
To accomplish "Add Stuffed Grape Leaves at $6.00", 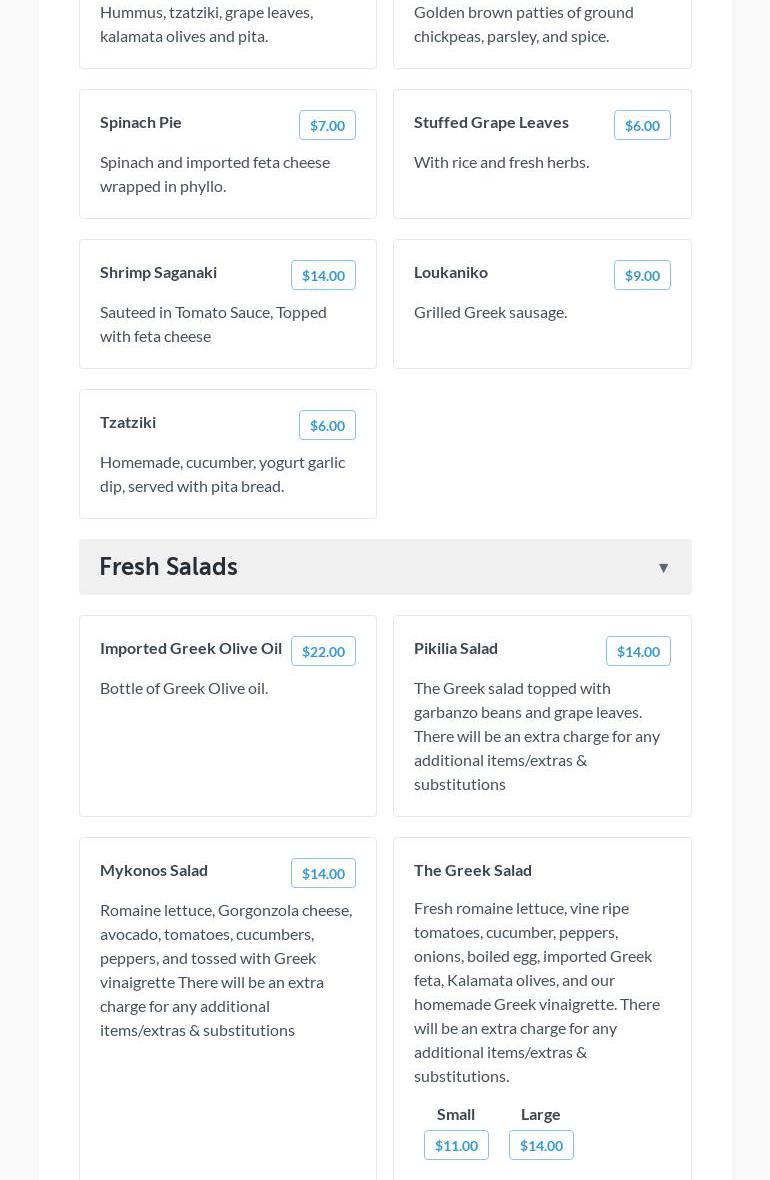I will pyautogui.click(x=642, y=125).
